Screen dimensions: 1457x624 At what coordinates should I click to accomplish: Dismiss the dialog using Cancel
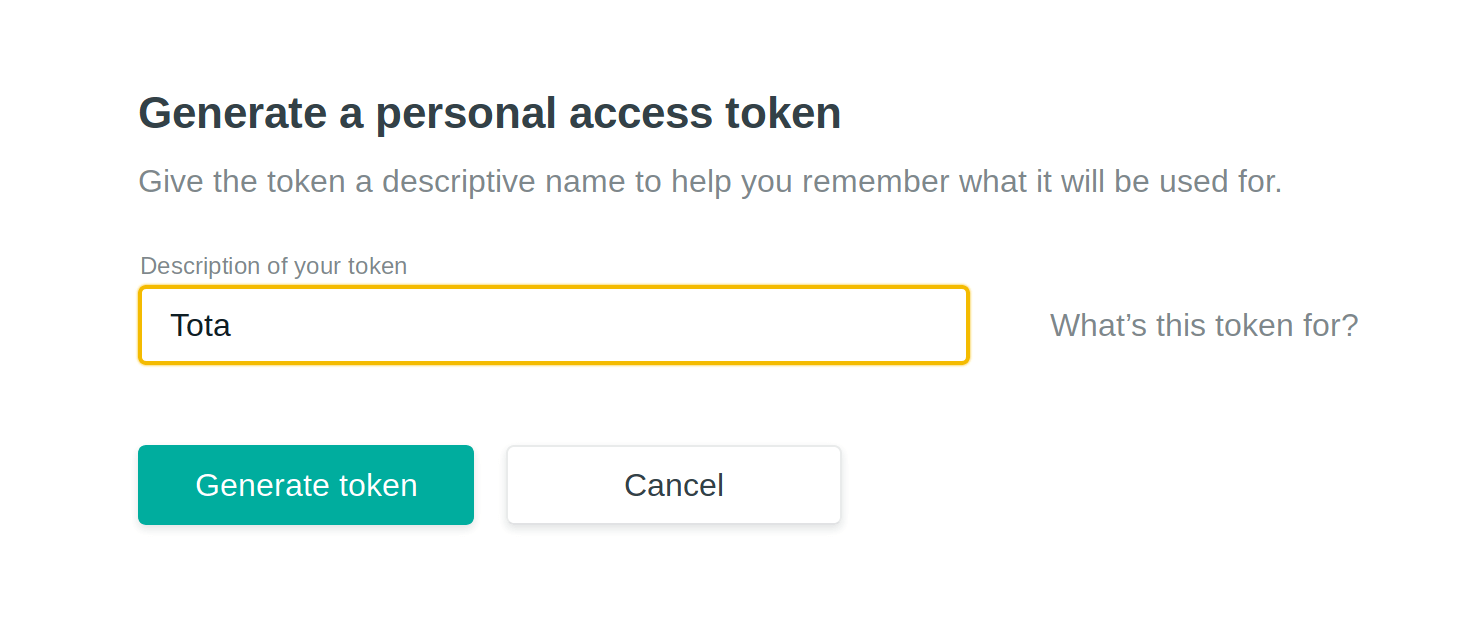pos(673,484)
